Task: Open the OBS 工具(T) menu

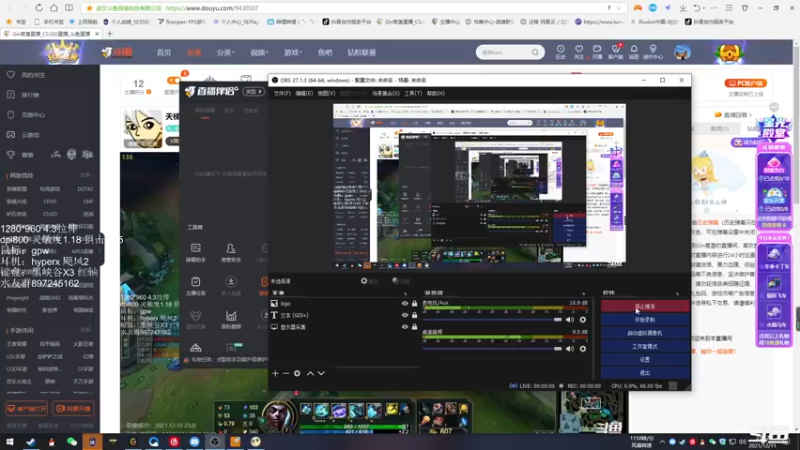Action: pos(413,93)
